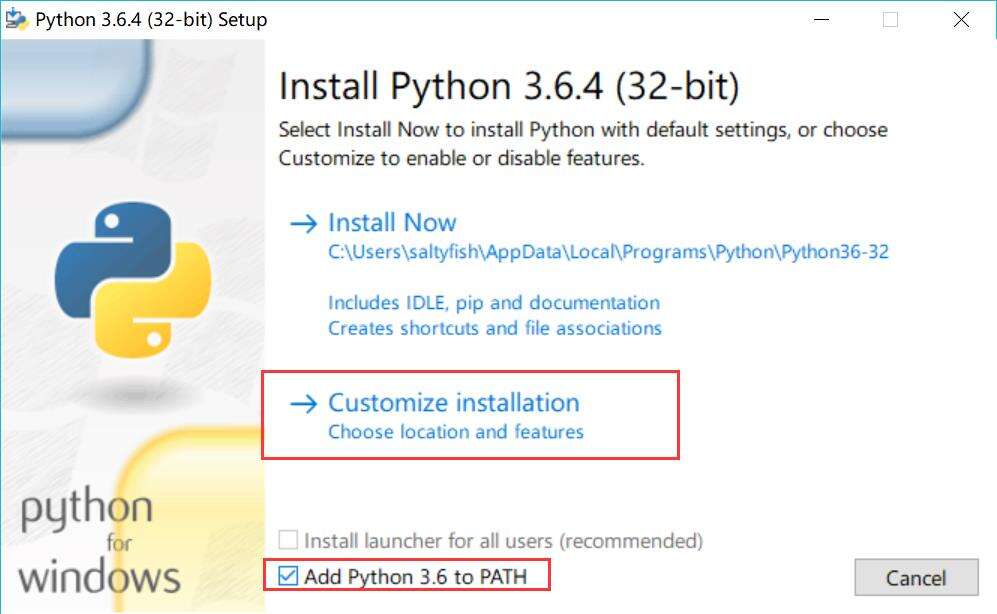This screenshot has height=614, width=997.
Task: Click the Python installer icon in title bar
Action: (16, 20)
